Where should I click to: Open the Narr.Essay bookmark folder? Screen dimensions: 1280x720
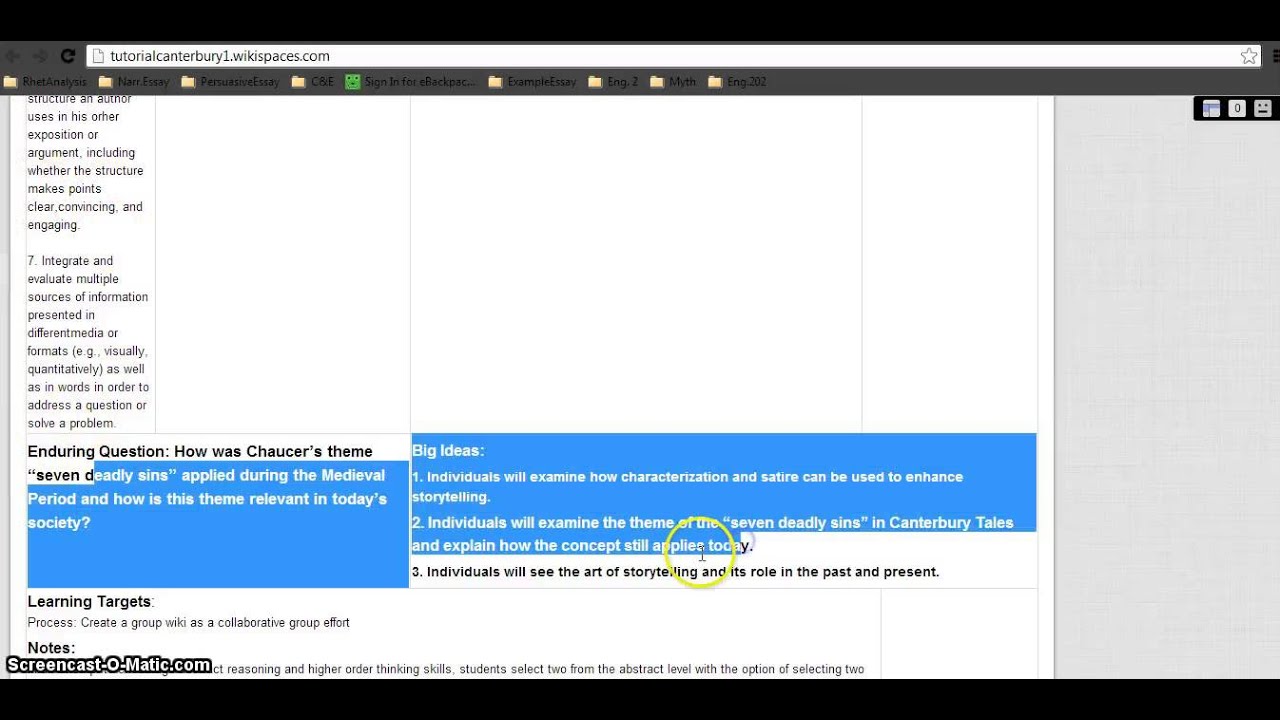[x=134, y=82]
